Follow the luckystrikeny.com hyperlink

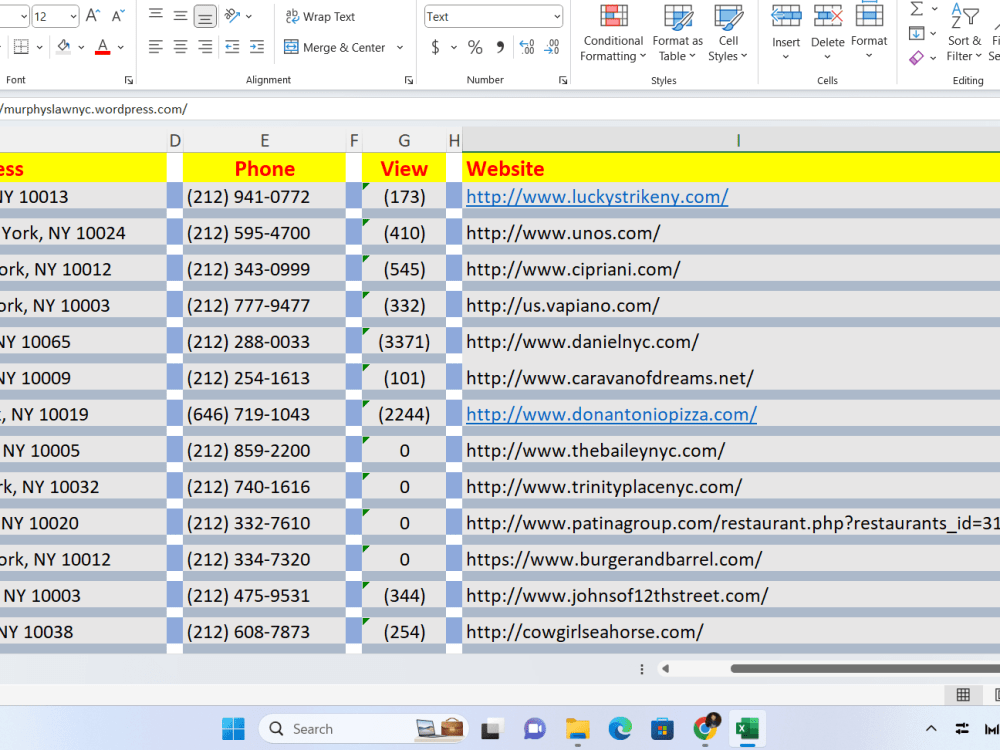point(597,196)
